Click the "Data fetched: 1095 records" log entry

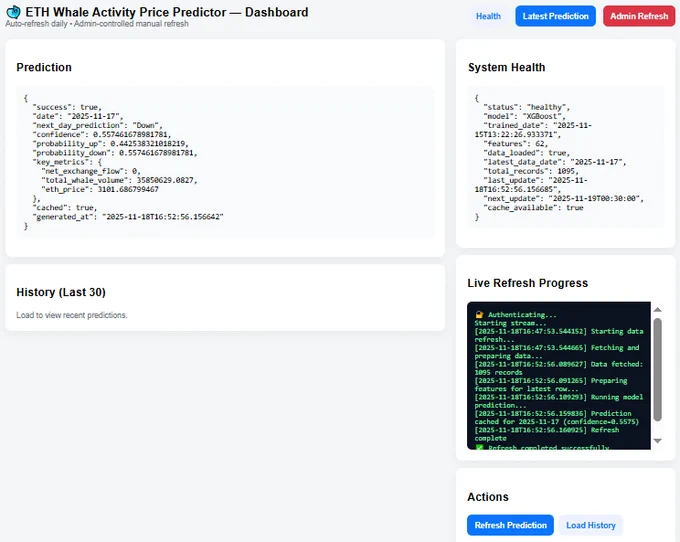559,368
